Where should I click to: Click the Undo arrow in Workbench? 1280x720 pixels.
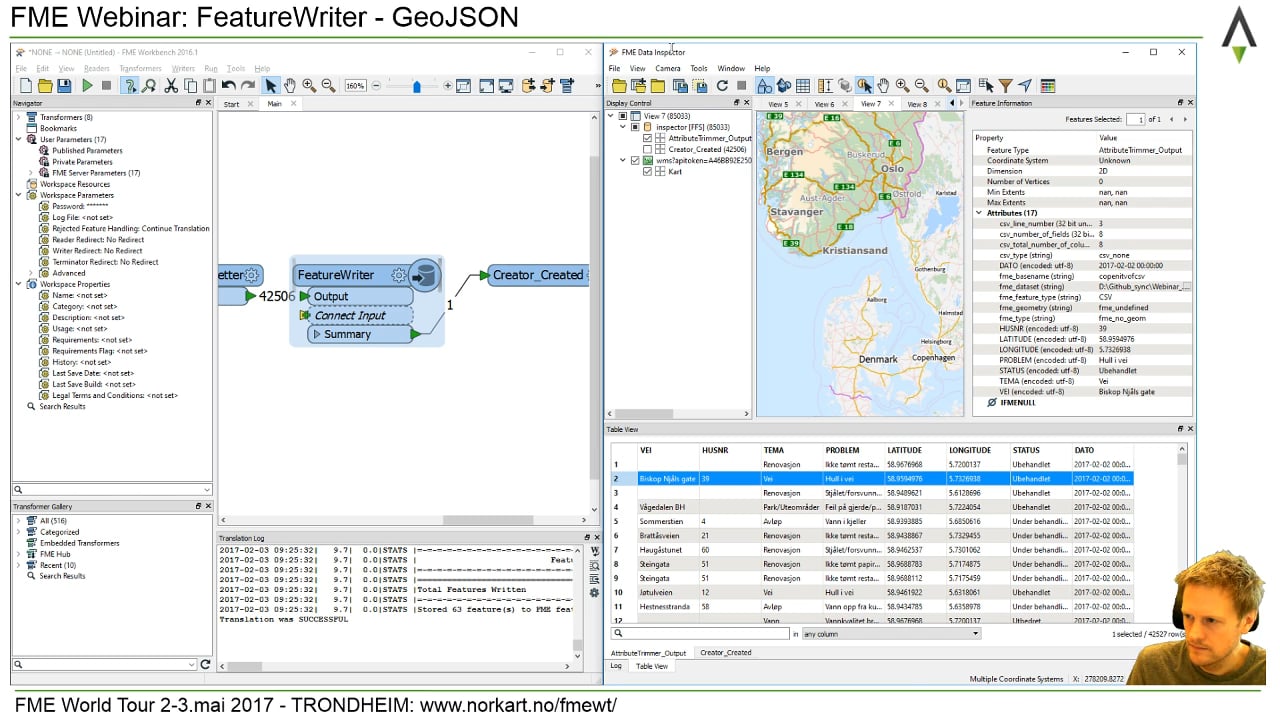click(229, 86)
